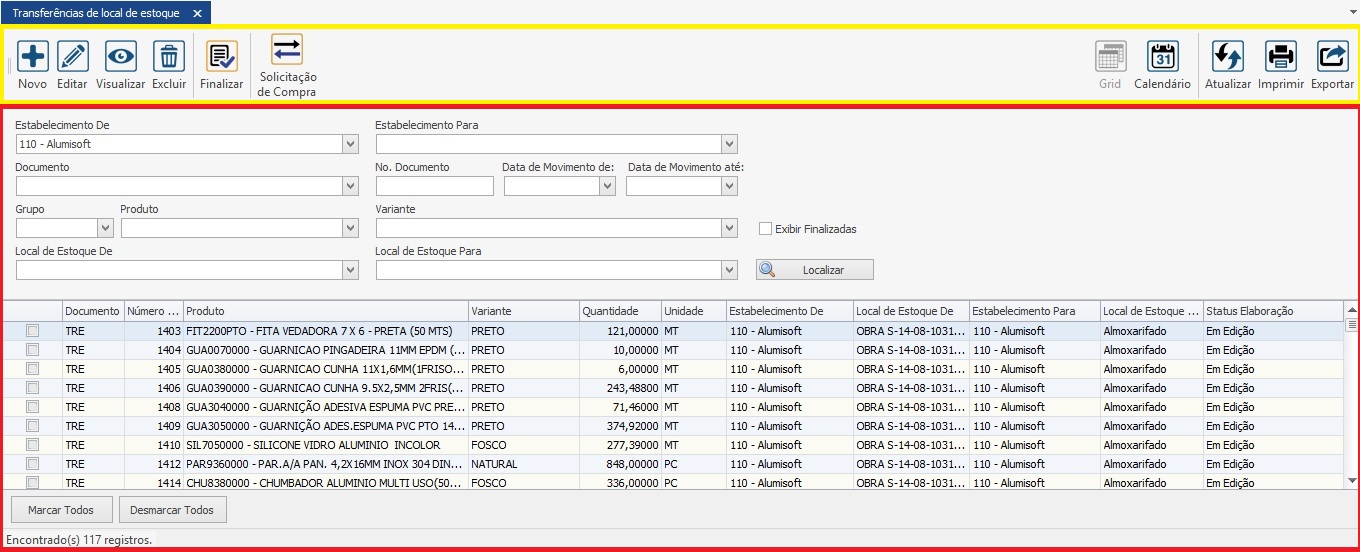Sort by the Quantidade column header
Viewport: 1360px width, 552px height.
(x=619, y=311)
